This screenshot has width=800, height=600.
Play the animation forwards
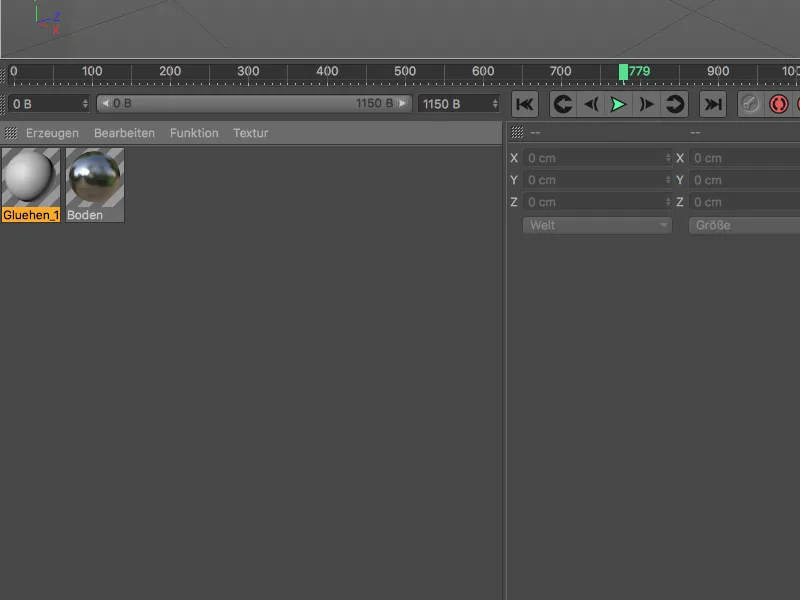pos(618,104)
